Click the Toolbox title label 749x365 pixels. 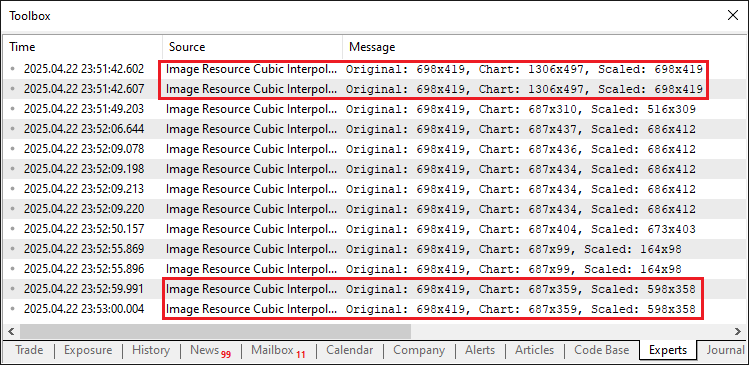[x=30, y=16]
